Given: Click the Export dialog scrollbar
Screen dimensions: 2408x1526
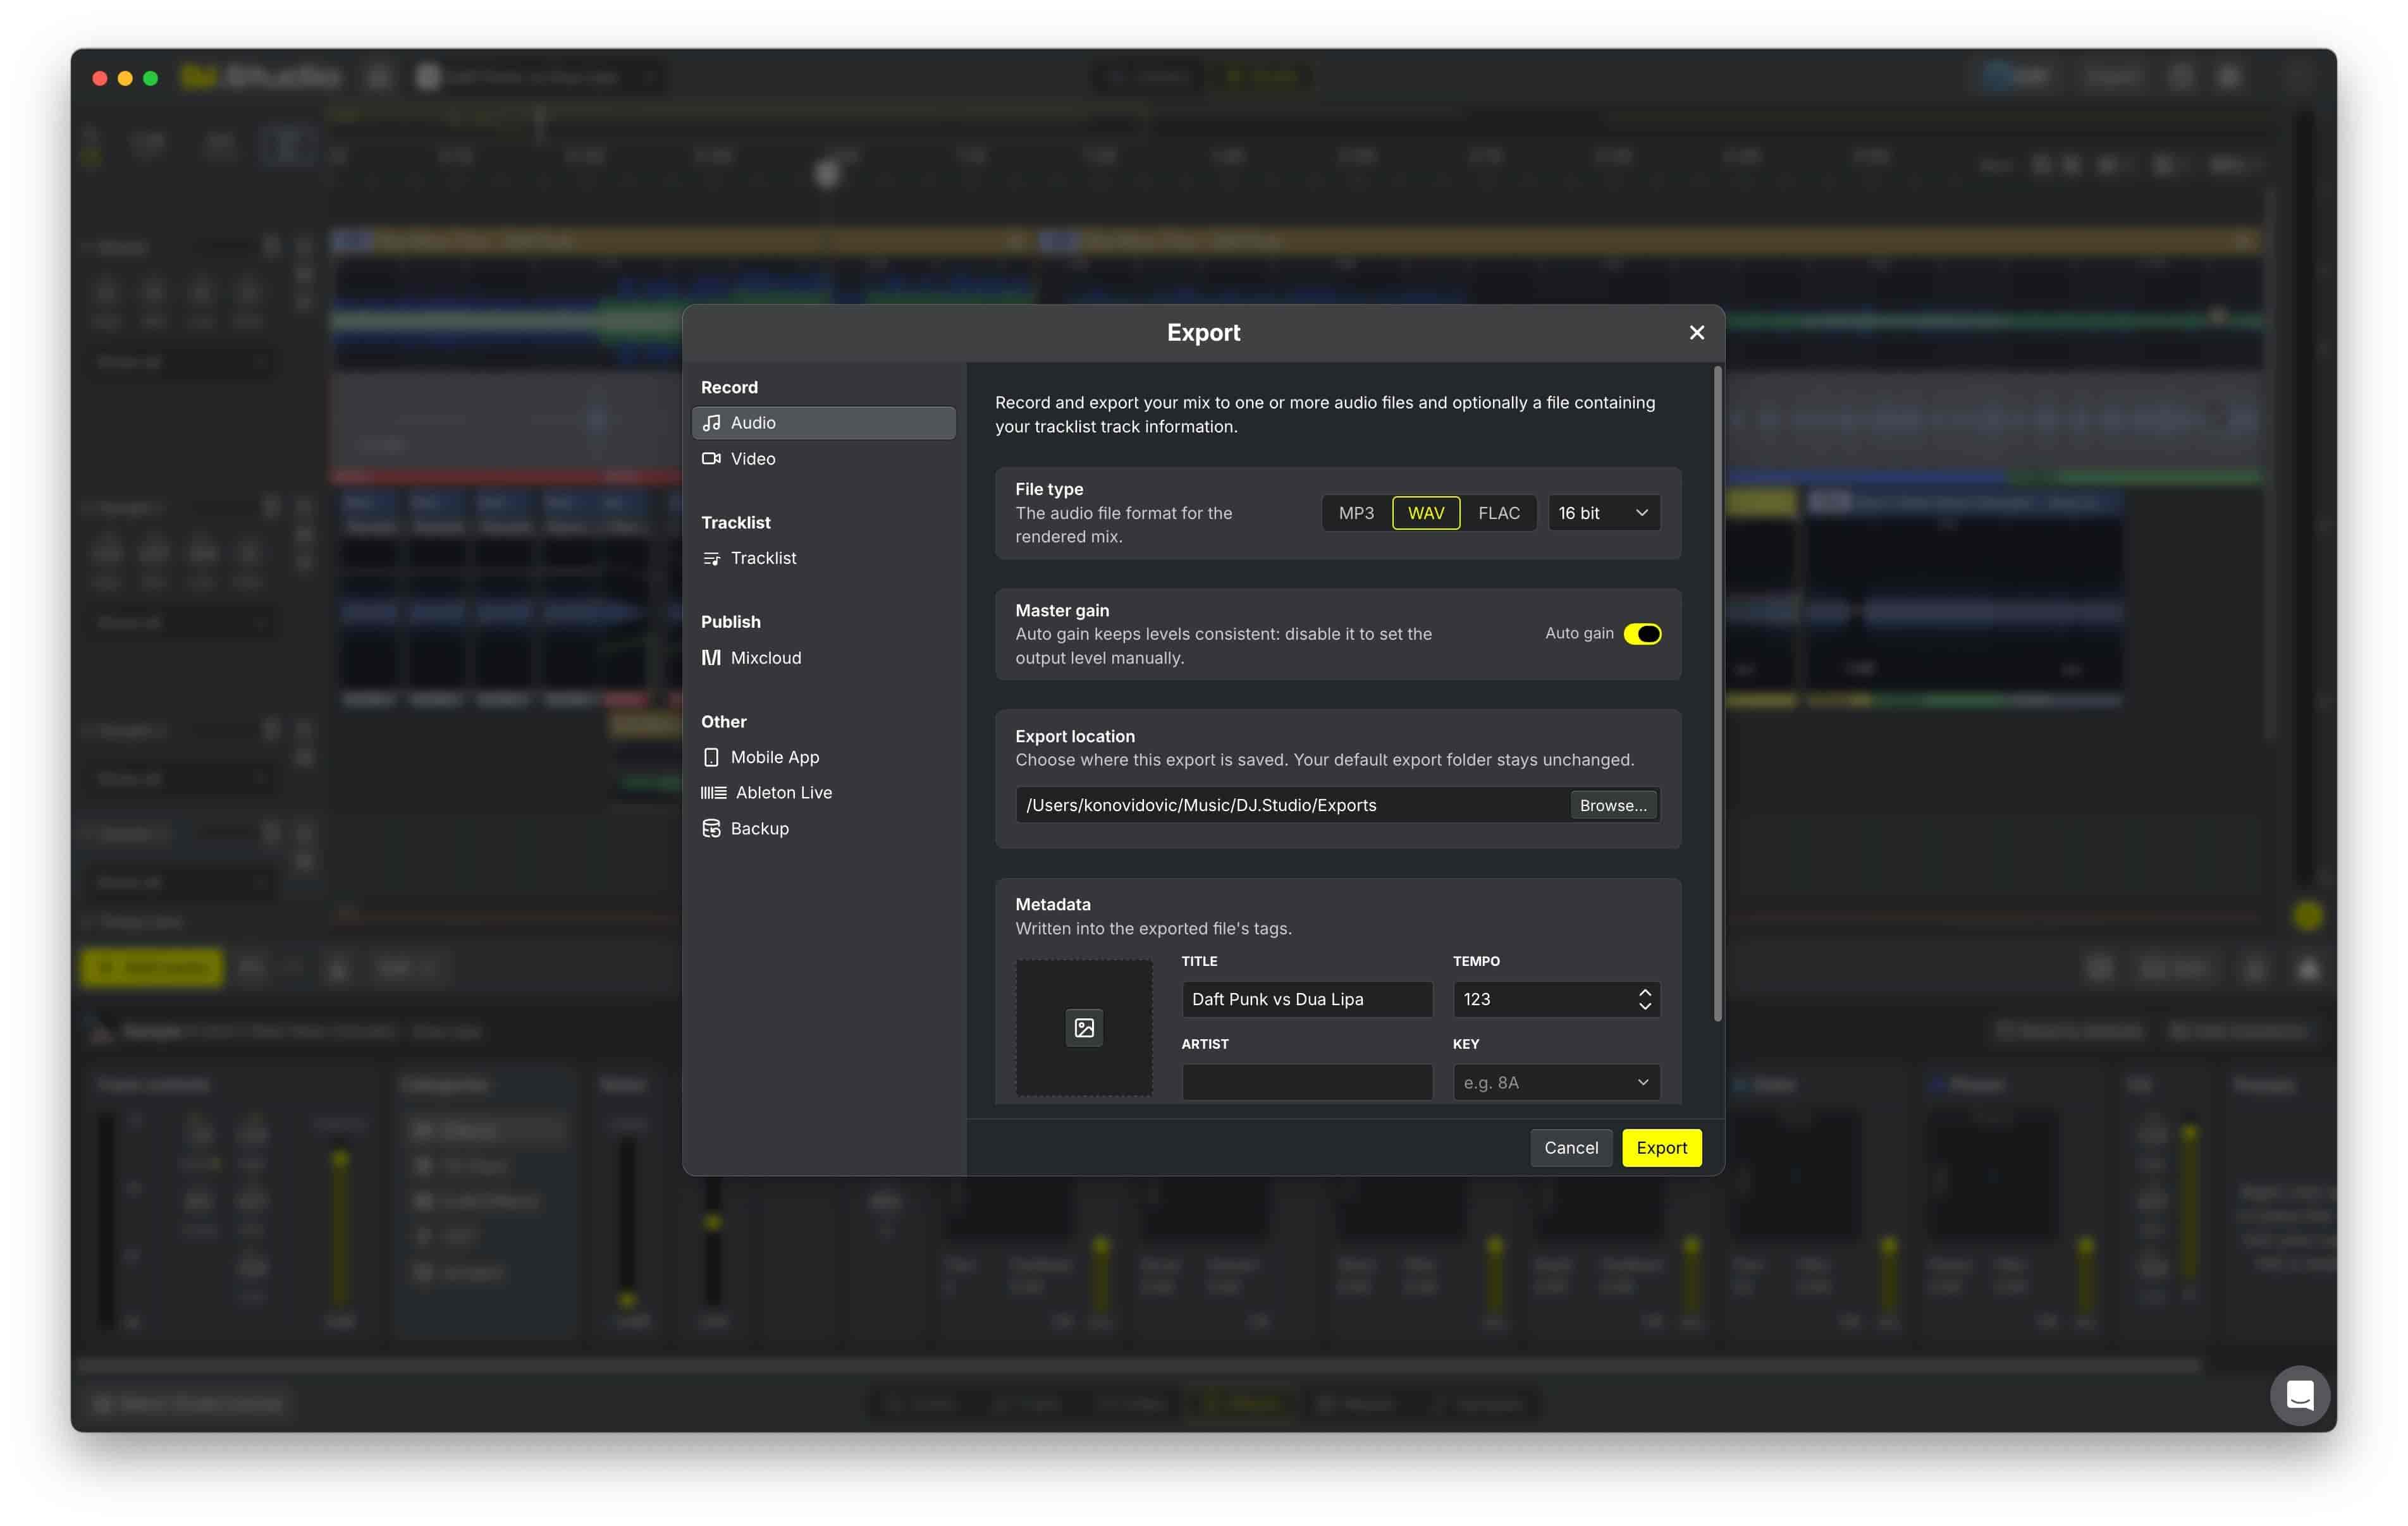Looking at the screenshot, I should [1718, 694].
